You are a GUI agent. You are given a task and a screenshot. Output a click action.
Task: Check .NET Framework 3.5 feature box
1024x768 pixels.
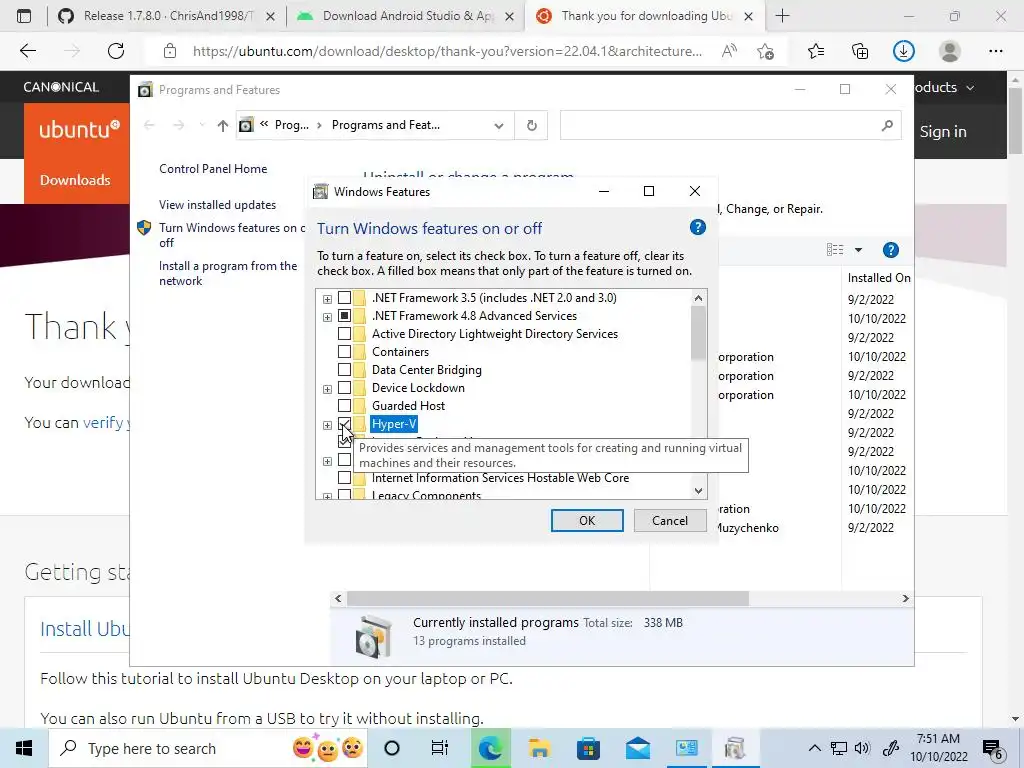344,298
